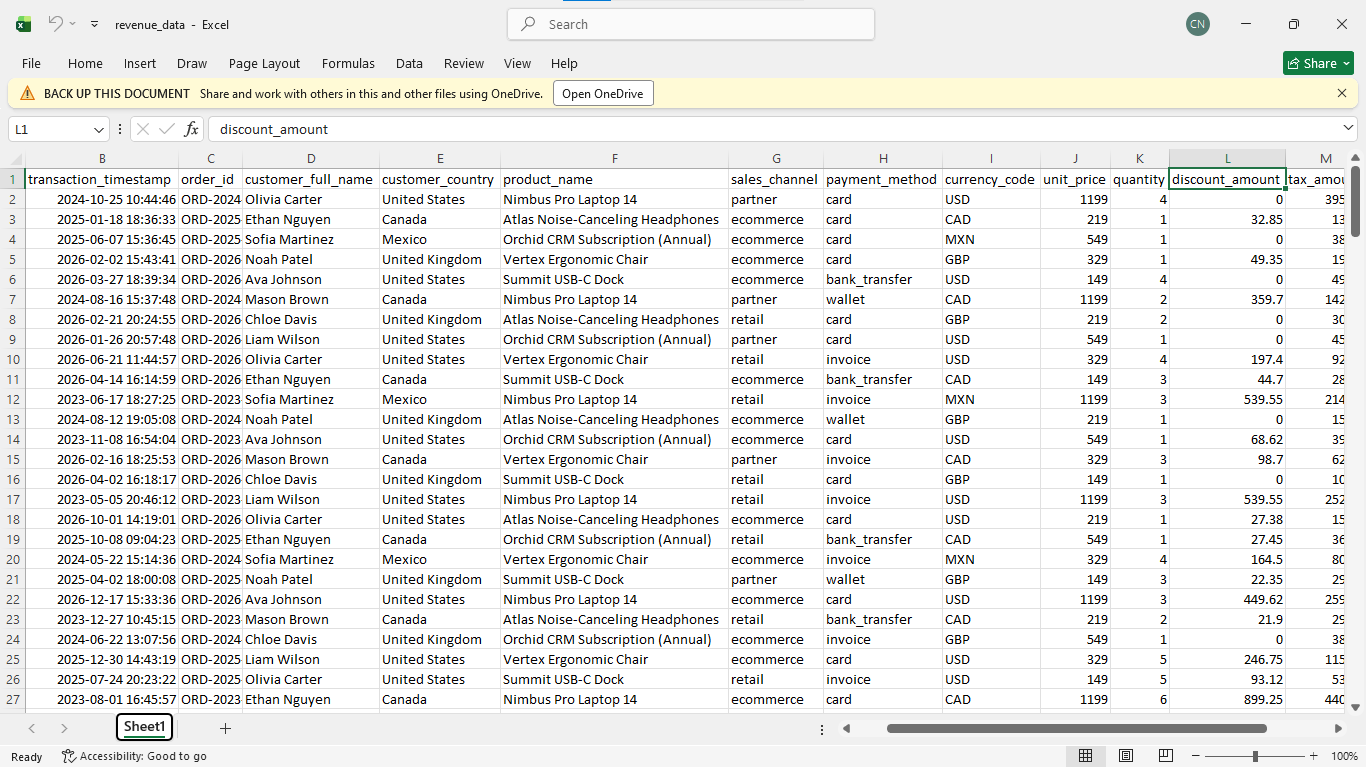Switch to Normal view icon
This screenshot has width=1366, height=768.
[1085, 756]
